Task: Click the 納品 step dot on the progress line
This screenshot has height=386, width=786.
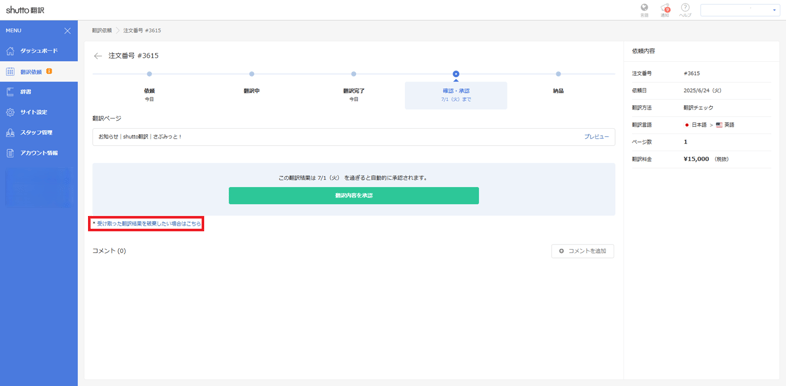Action: [558, 74]
